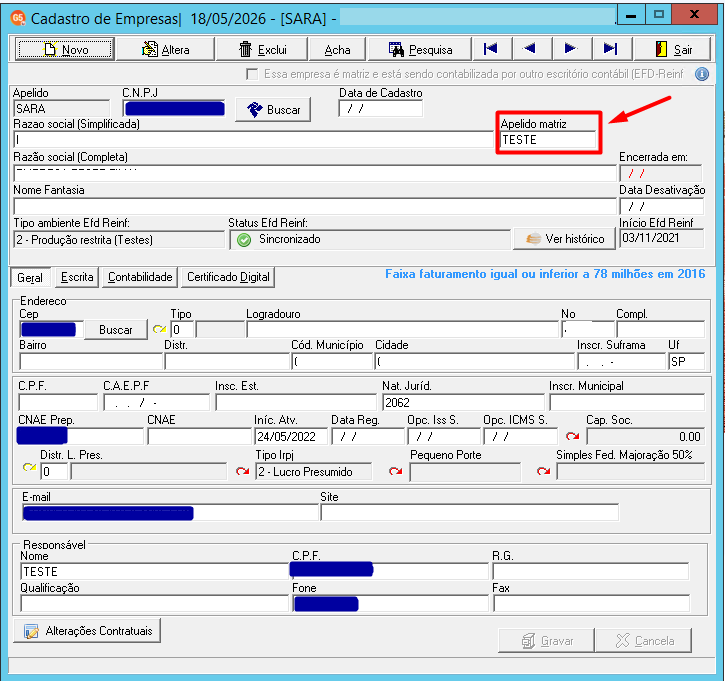Go to first record arrow
The height and width of the screenshot is (681, 725).
(x=491, y=49)
